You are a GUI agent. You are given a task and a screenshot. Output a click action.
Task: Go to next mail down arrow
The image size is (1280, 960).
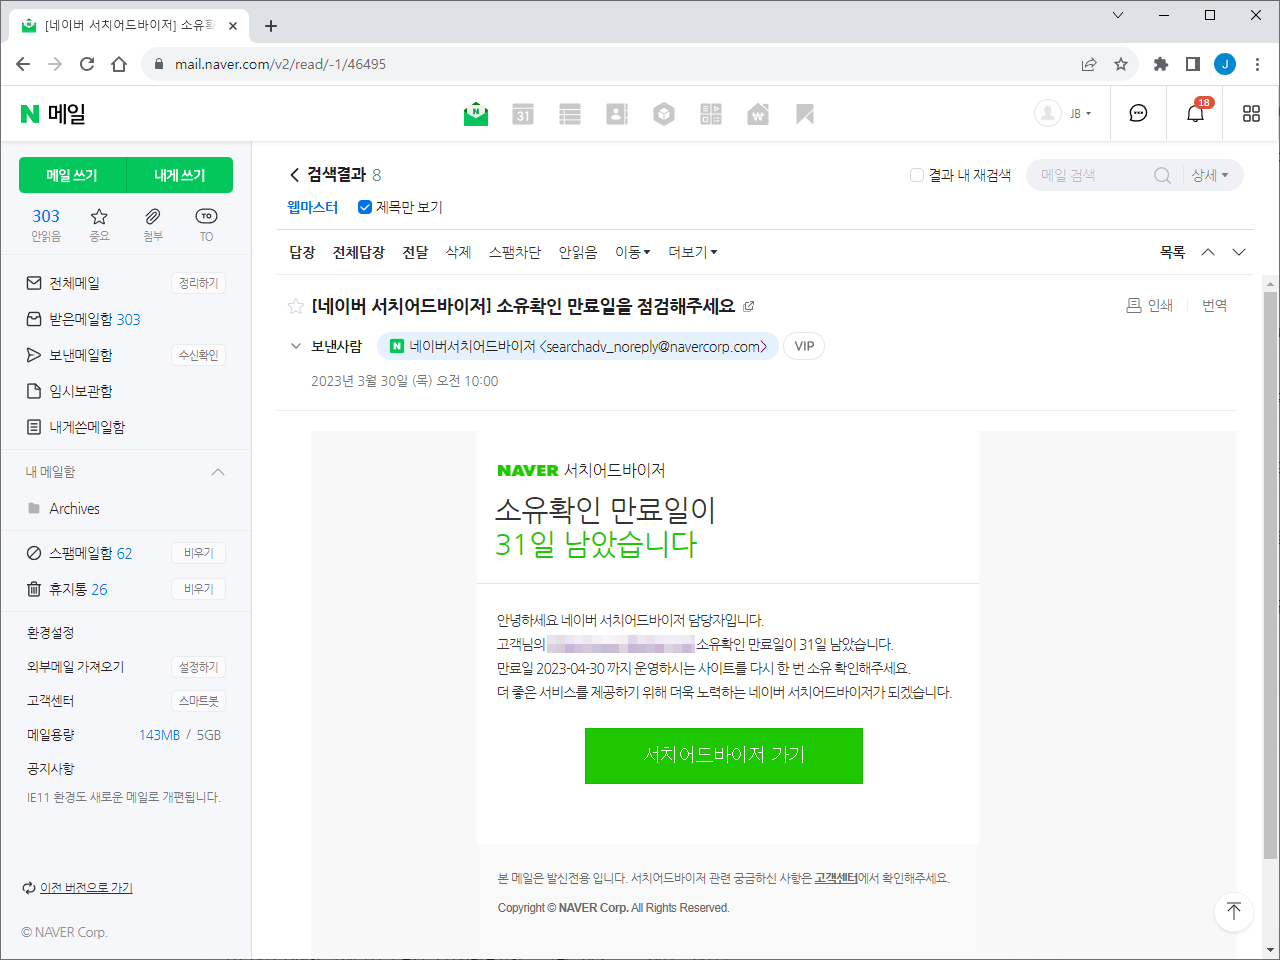pos(1239,252)
